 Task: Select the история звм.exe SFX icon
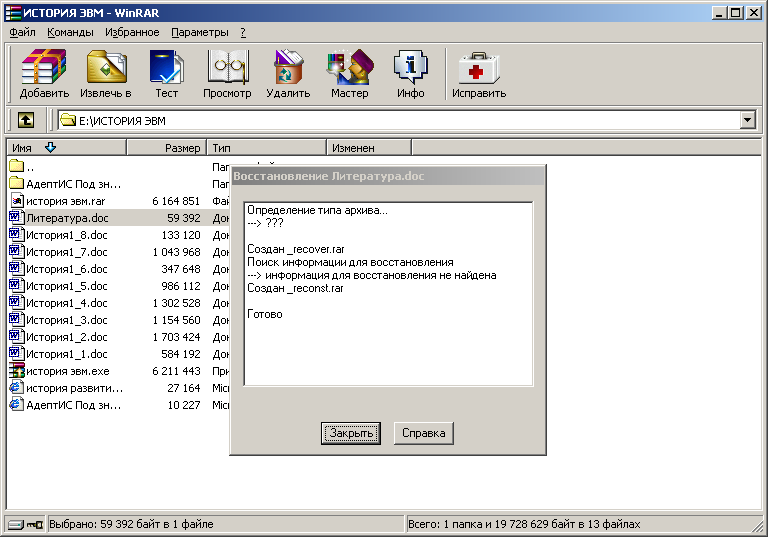click(17, 370)
